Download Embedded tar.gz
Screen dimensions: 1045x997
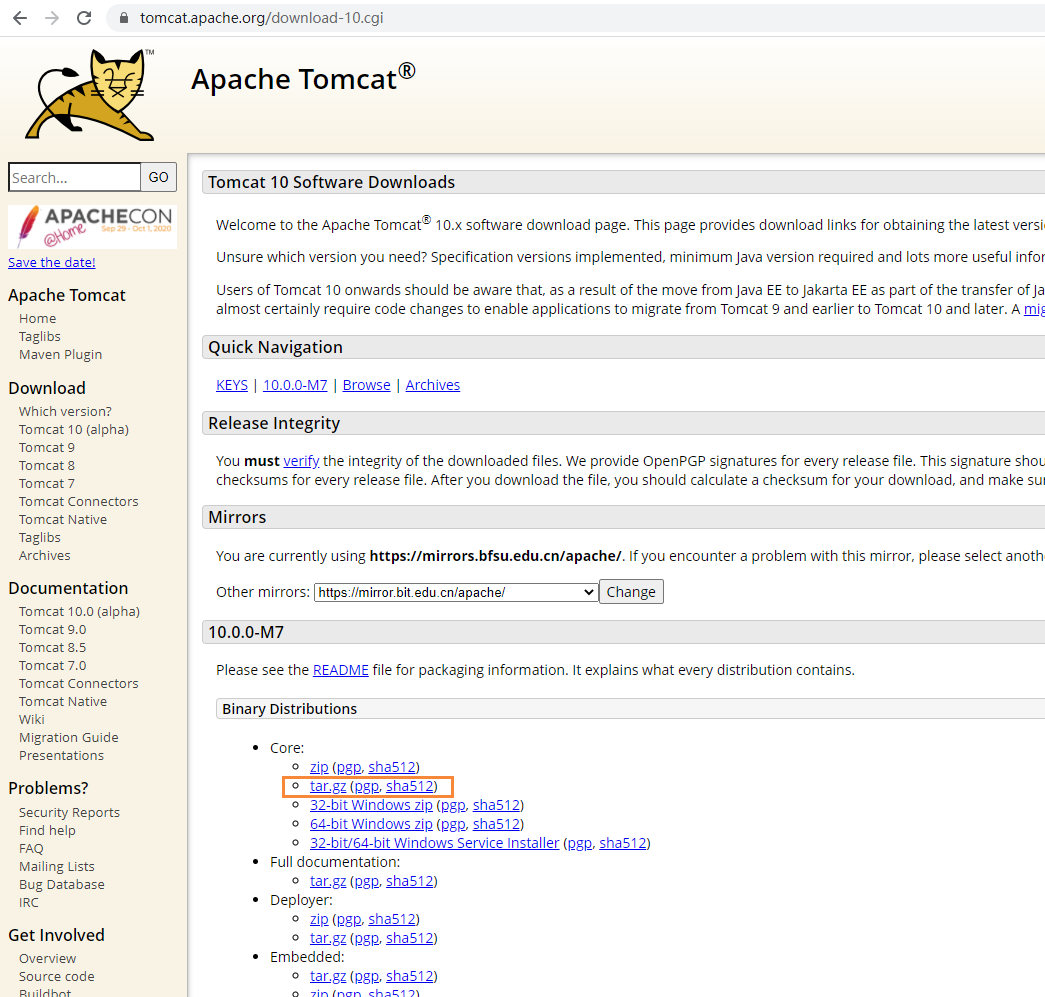pos(328,976)
